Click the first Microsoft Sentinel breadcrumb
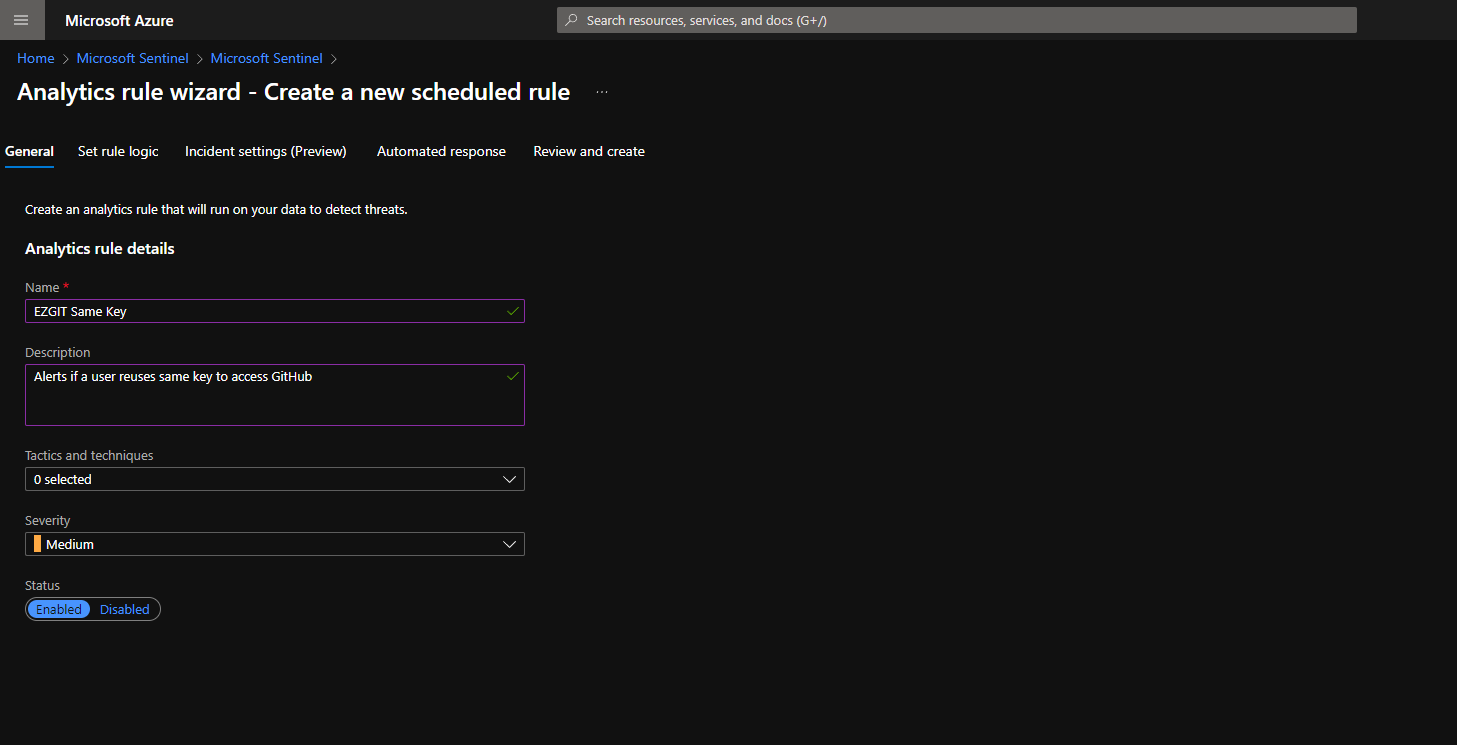This screenshot has width=1457, height=745. tap(133, 59)
